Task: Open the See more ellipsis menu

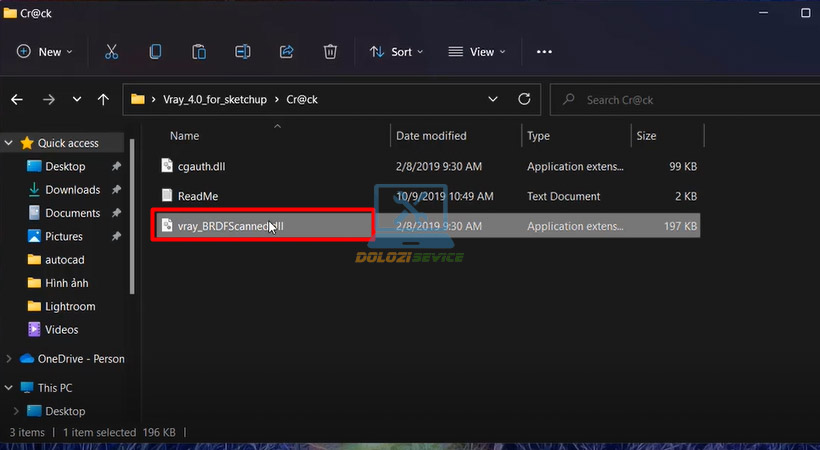Action: pos(544,52)
